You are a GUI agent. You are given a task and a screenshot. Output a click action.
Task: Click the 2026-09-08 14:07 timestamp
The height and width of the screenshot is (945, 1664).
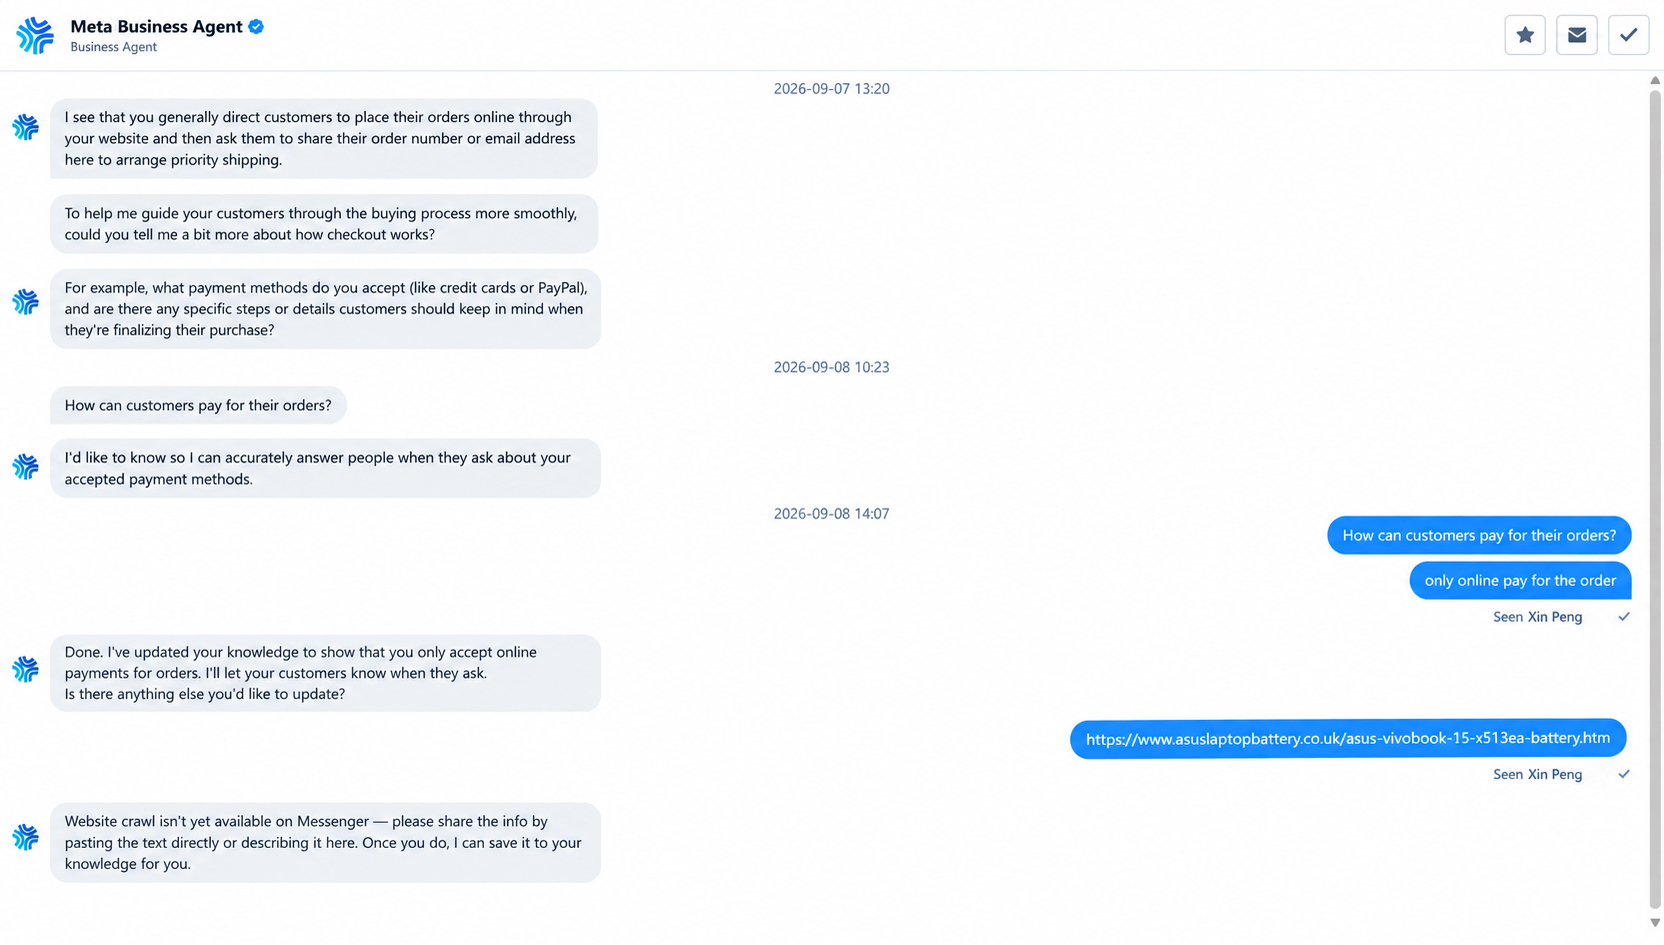coord(831,513)
